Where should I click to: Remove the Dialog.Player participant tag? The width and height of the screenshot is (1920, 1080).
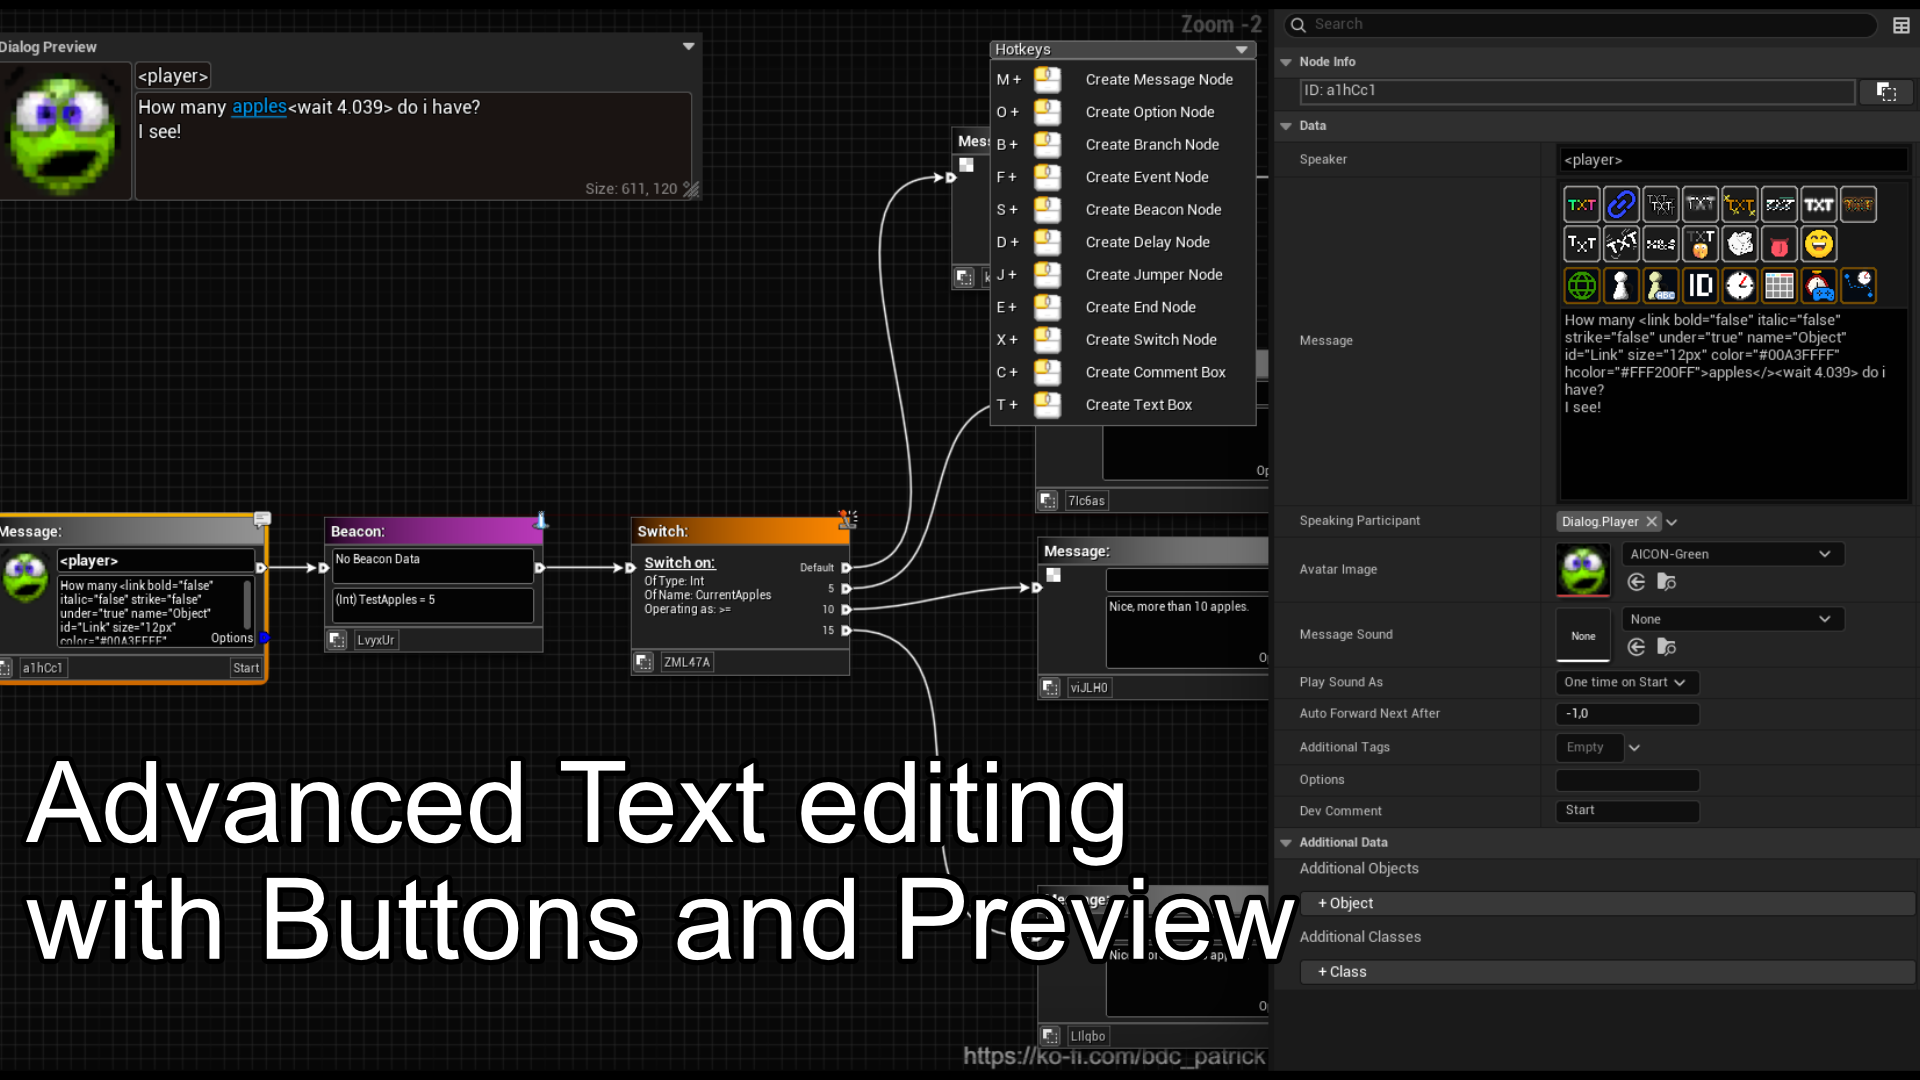point(1652,522)
